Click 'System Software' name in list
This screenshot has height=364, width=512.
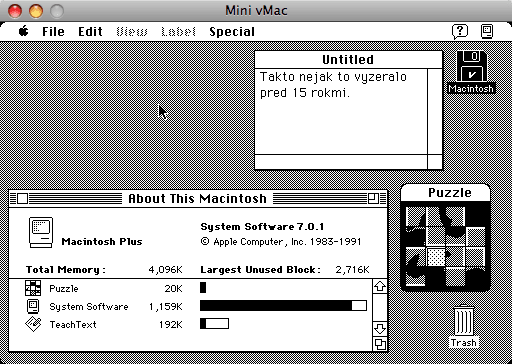point(89,307)
